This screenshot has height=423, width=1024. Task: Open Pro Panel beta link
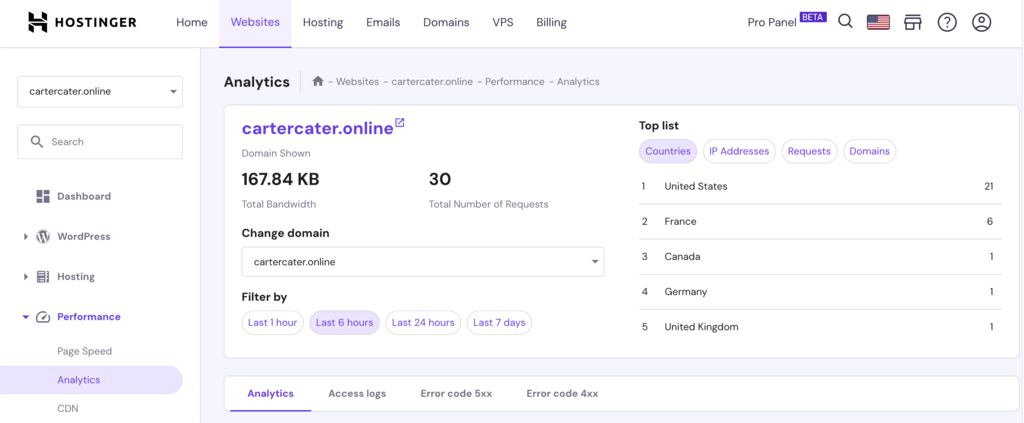tap(786, 22)
